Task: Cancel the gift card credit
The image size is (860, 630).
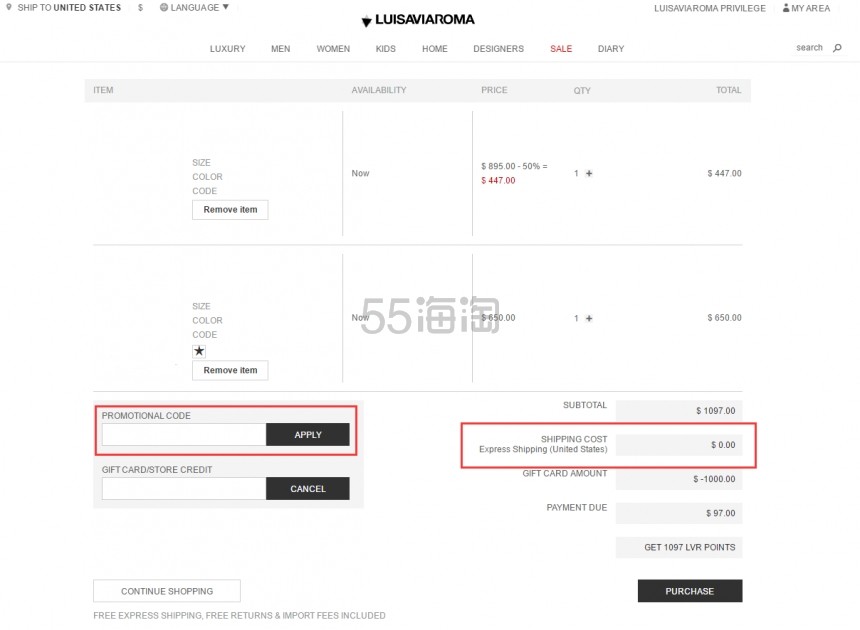Action: pos(308,489)
